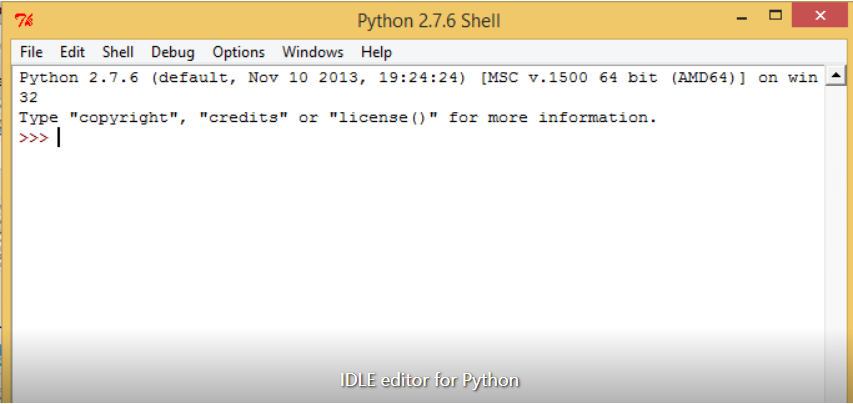Open the Options menu

(238, 52)
